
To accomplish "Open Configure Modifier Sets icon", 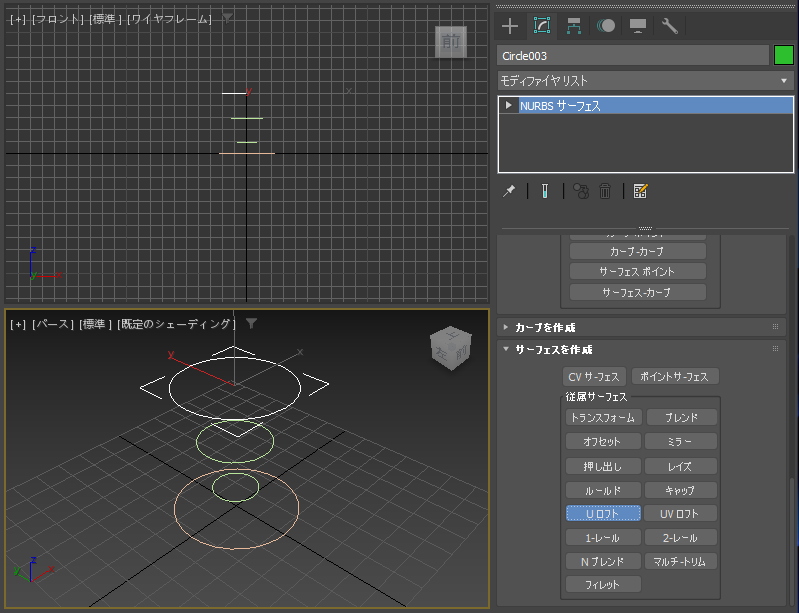I will pos(640,191).
